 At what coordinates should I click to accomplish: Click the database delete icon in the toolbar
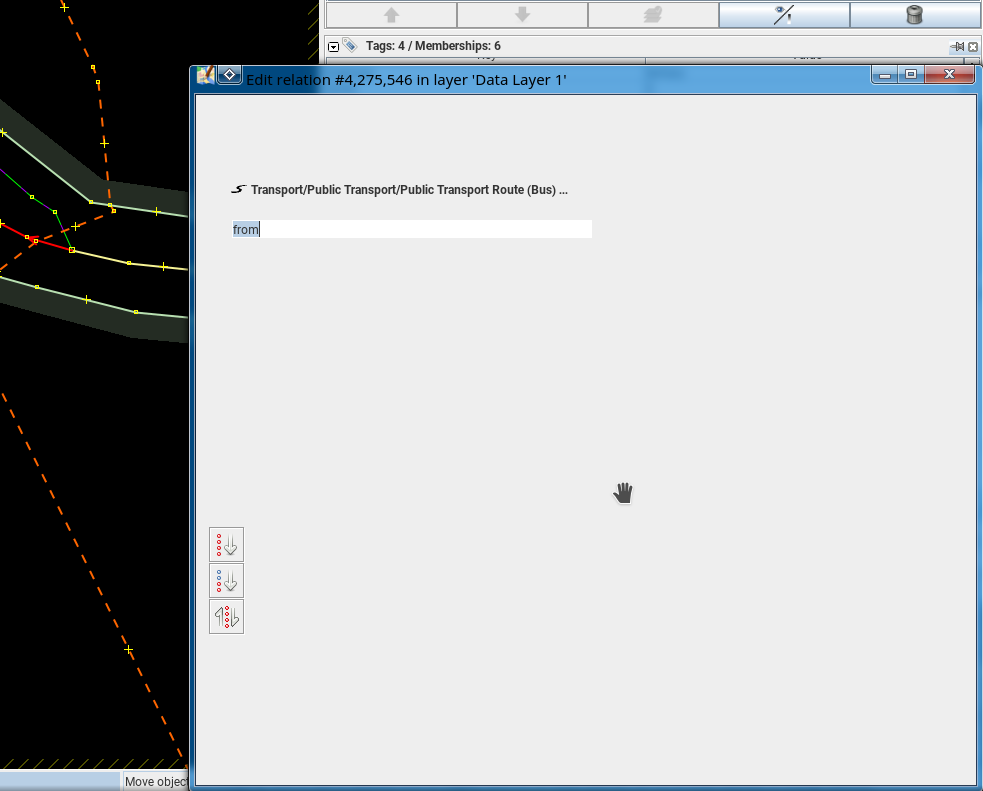tap(915, 14)
